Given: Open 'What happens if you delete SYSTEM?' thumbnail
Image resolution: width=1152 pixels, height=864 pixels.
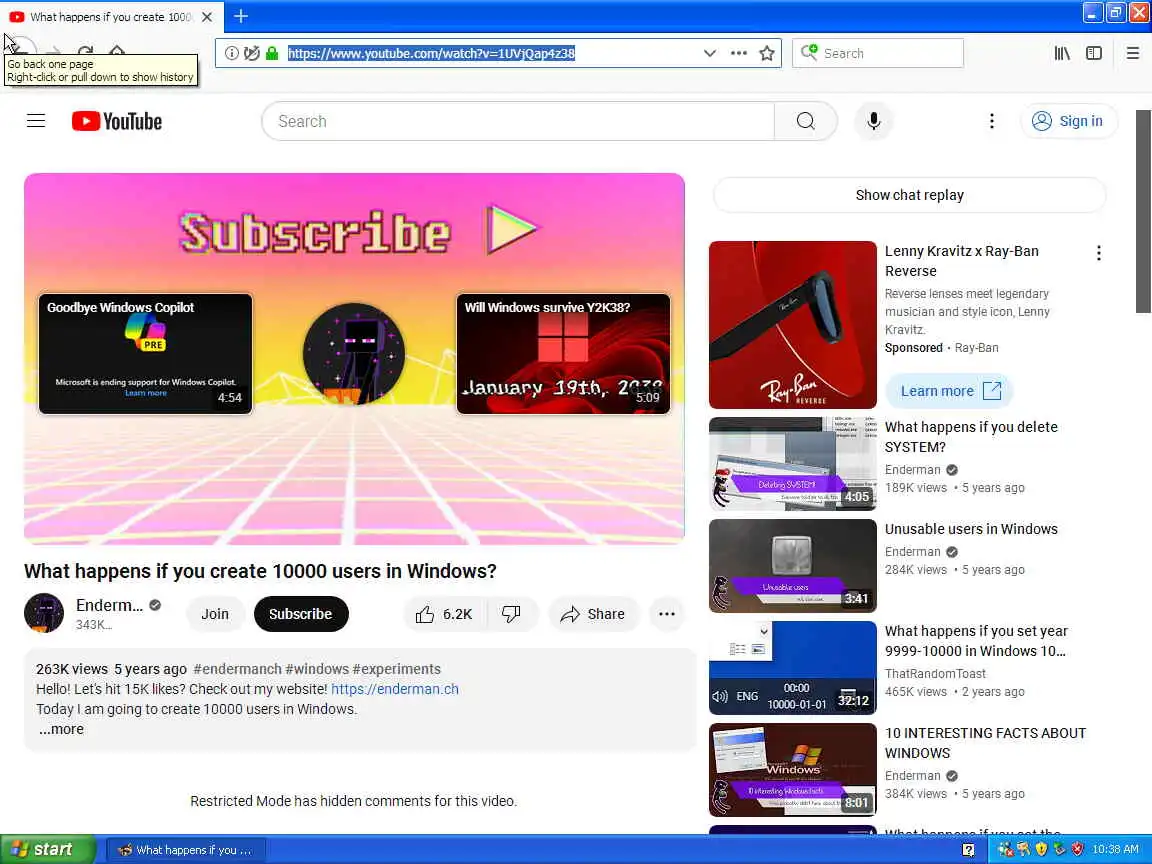Looking at the screenshot, I should 793,464.
